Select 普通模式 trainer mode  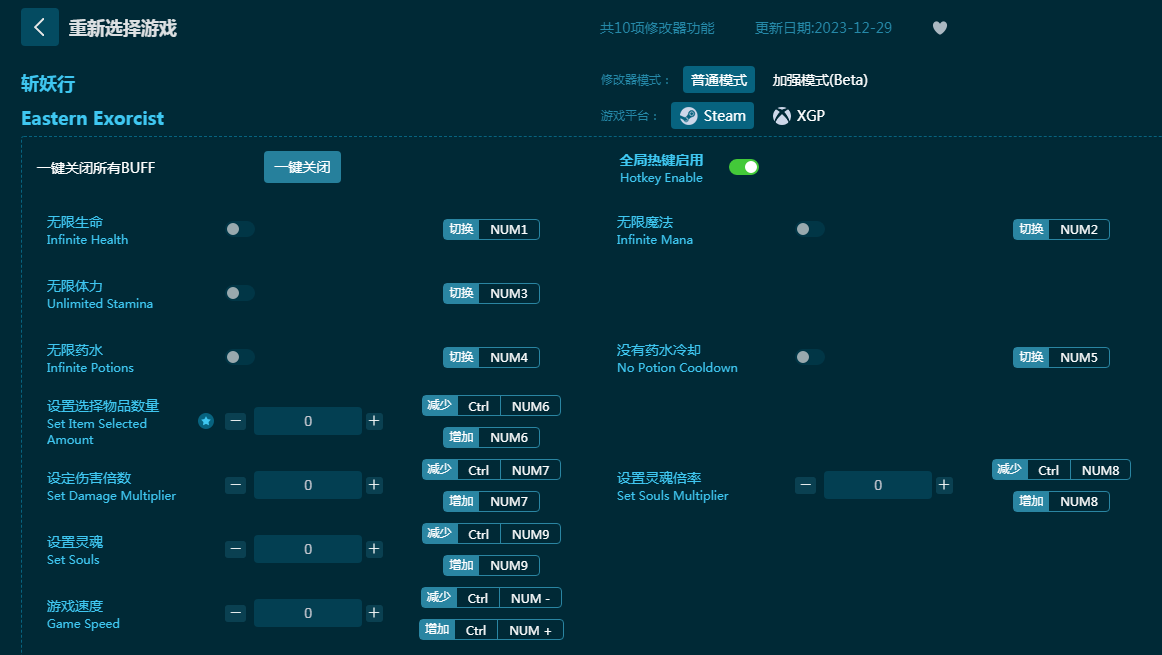718,80
